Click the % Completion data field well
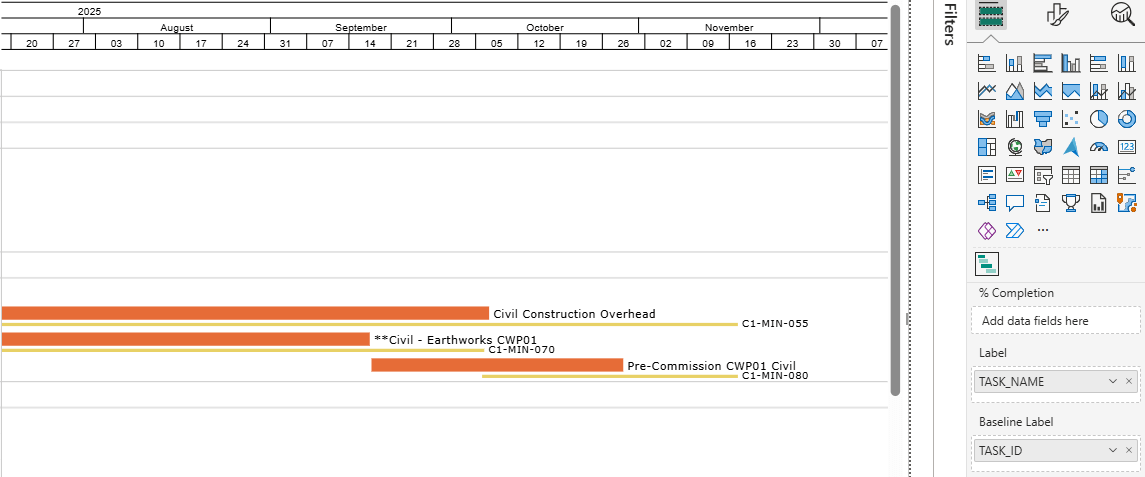This screenshot has width=1145, height=477. click(x=1055, y=321)
